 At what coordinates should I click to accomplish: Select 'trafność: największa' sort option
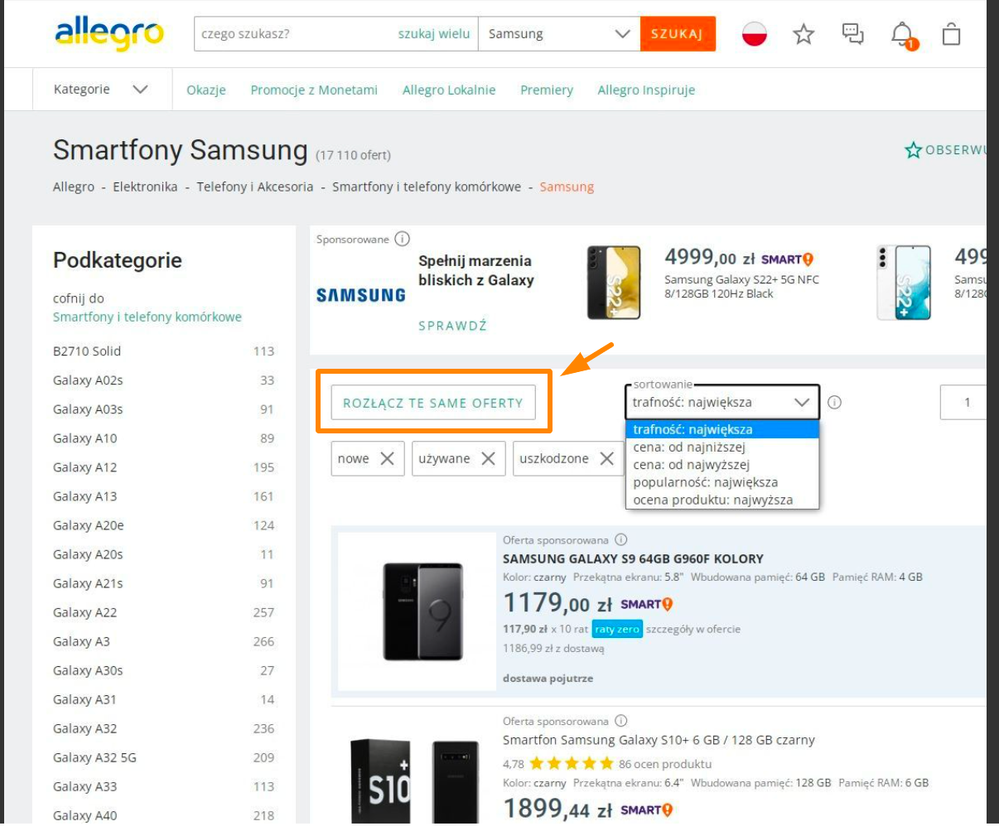point(722,429)
